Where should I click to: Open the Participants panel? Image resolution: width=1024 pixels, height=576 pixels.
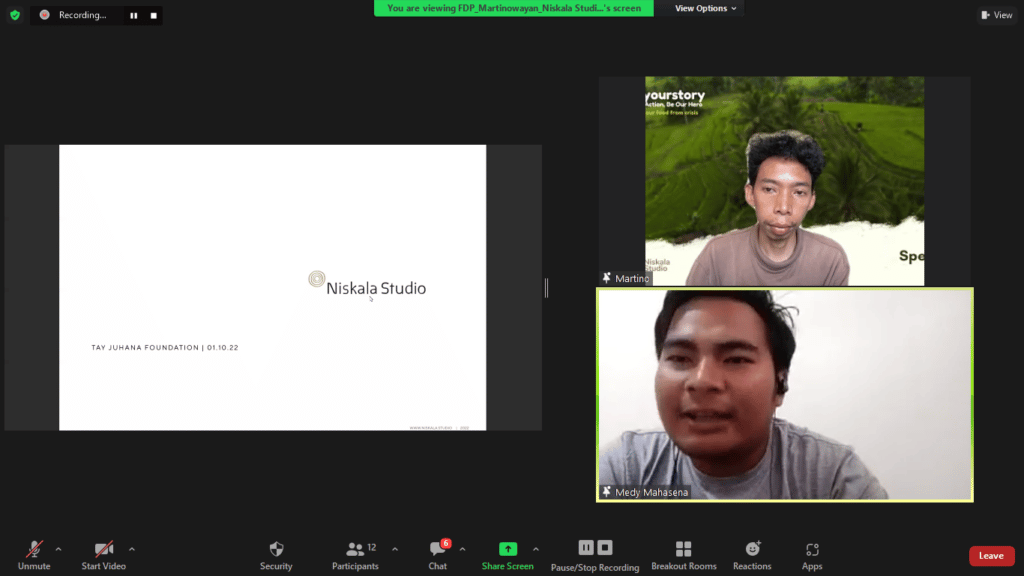pyautogui.click(x=355, y=555)
